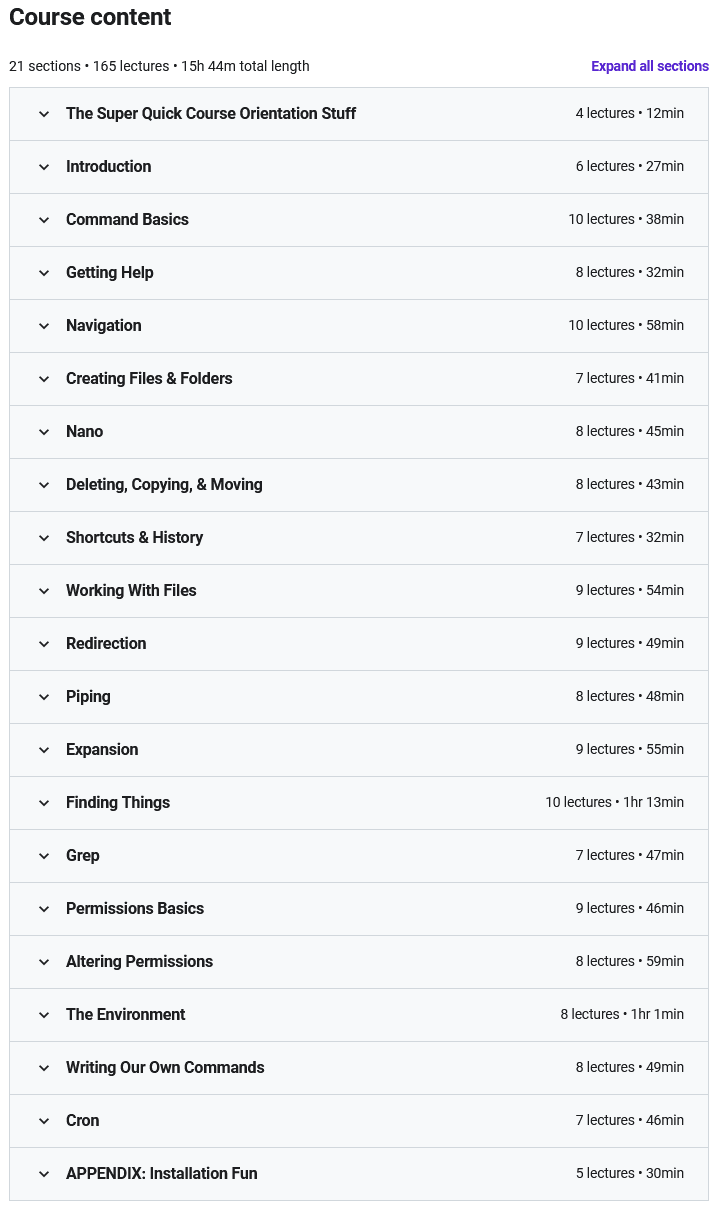The width and height of the screenshot is (718, 1212).
Task: Toggle the Piping section chevron
Action: click(x=44, y=697)
